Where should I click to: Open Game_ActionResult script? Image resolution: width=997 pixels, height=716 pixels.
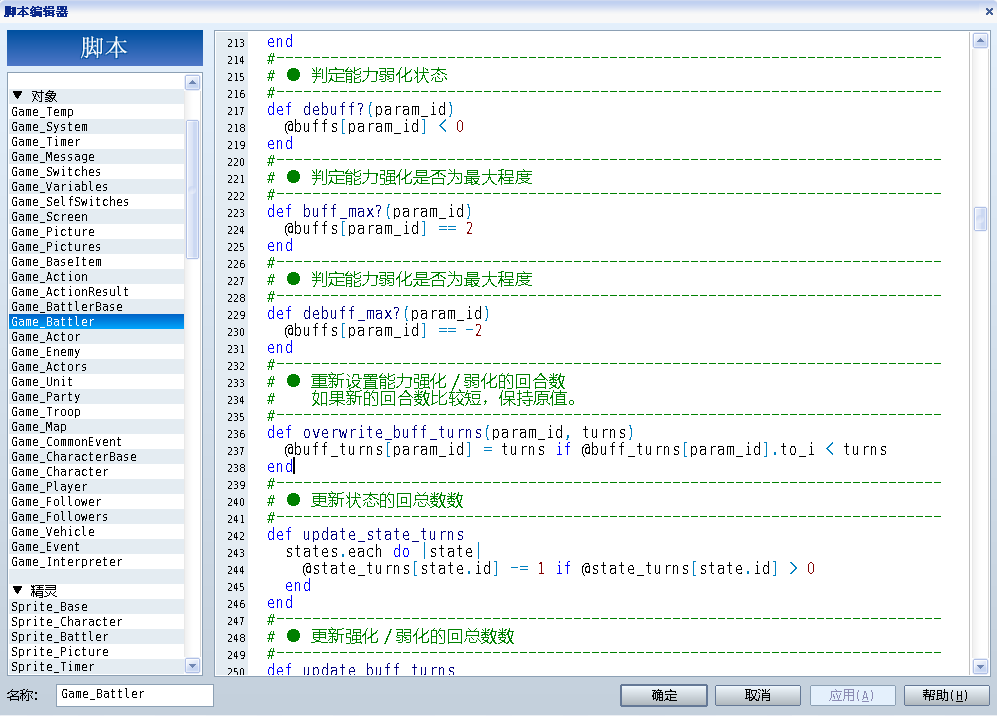[97, 291]
